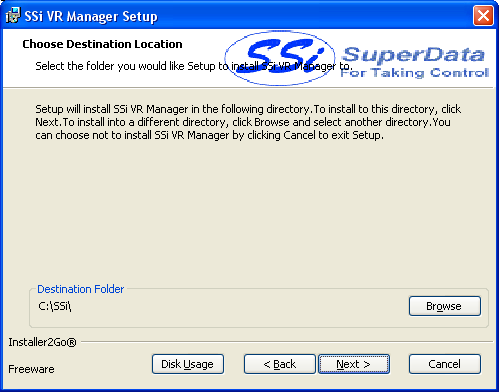This screenshot has width=499, height=392.
Task: Click the 'Setup will install SSi VR Manager' paragraph
Action: click(x=248, y=122)
